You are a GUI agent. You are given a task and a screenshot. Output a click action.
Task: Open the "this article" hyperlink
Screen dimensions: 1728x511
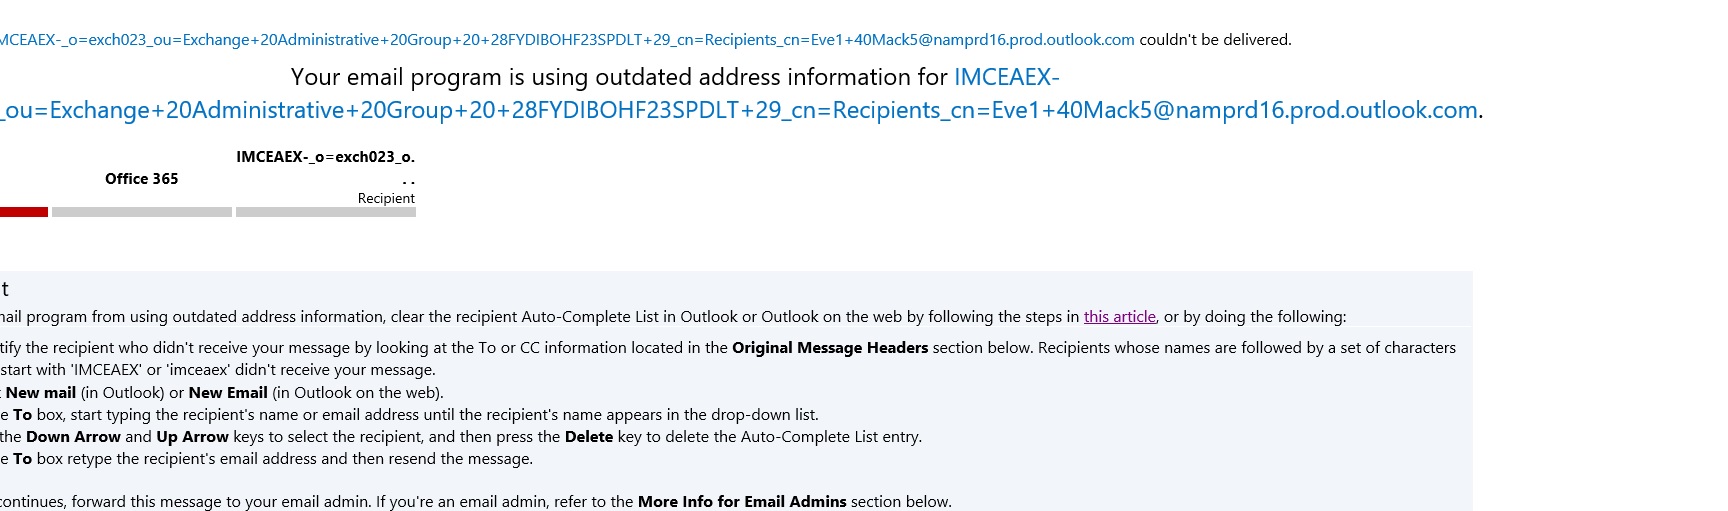tap(1119, 317)
